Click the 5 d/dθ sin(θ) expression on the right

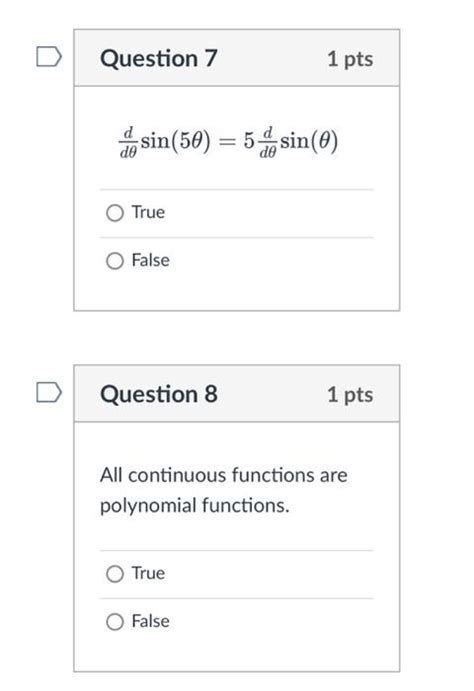(291, 142)
